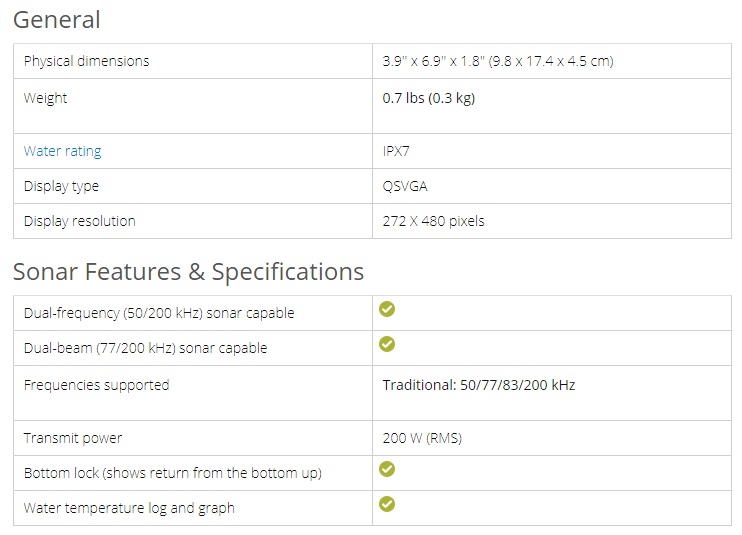Click the 200 W (RMS) transmit power value
The image size is (742, 535).
422,438
